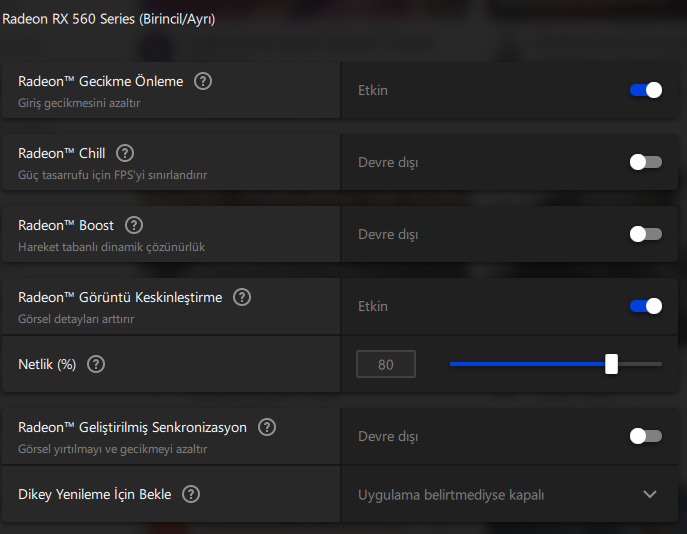Open help for Radeon Geliştirilmiş Senkronizasyon
Screen dimensions: 687x534
click(267, 427)
